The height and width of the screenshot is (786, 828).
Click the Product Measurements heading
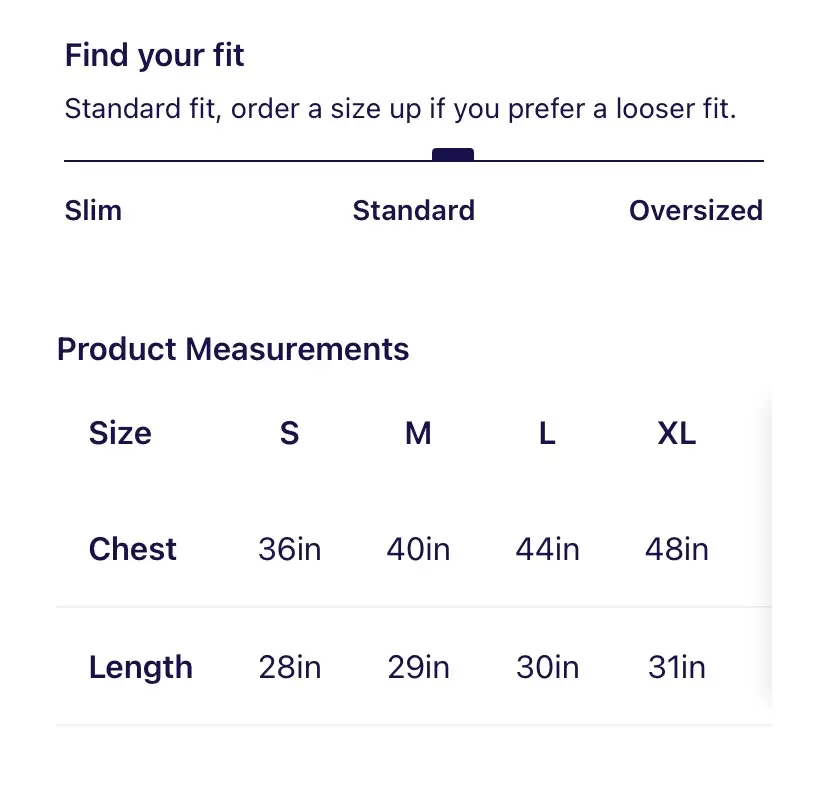pyautogui.click(x=233, y=349)
